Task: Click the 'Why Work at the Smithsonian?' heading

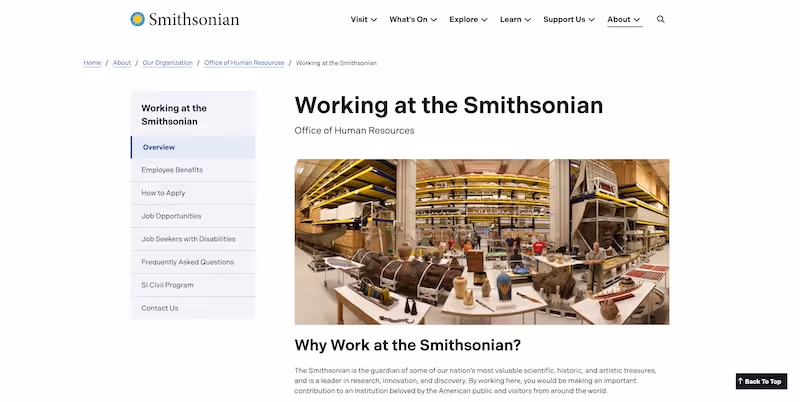Action: coord(408,345)
